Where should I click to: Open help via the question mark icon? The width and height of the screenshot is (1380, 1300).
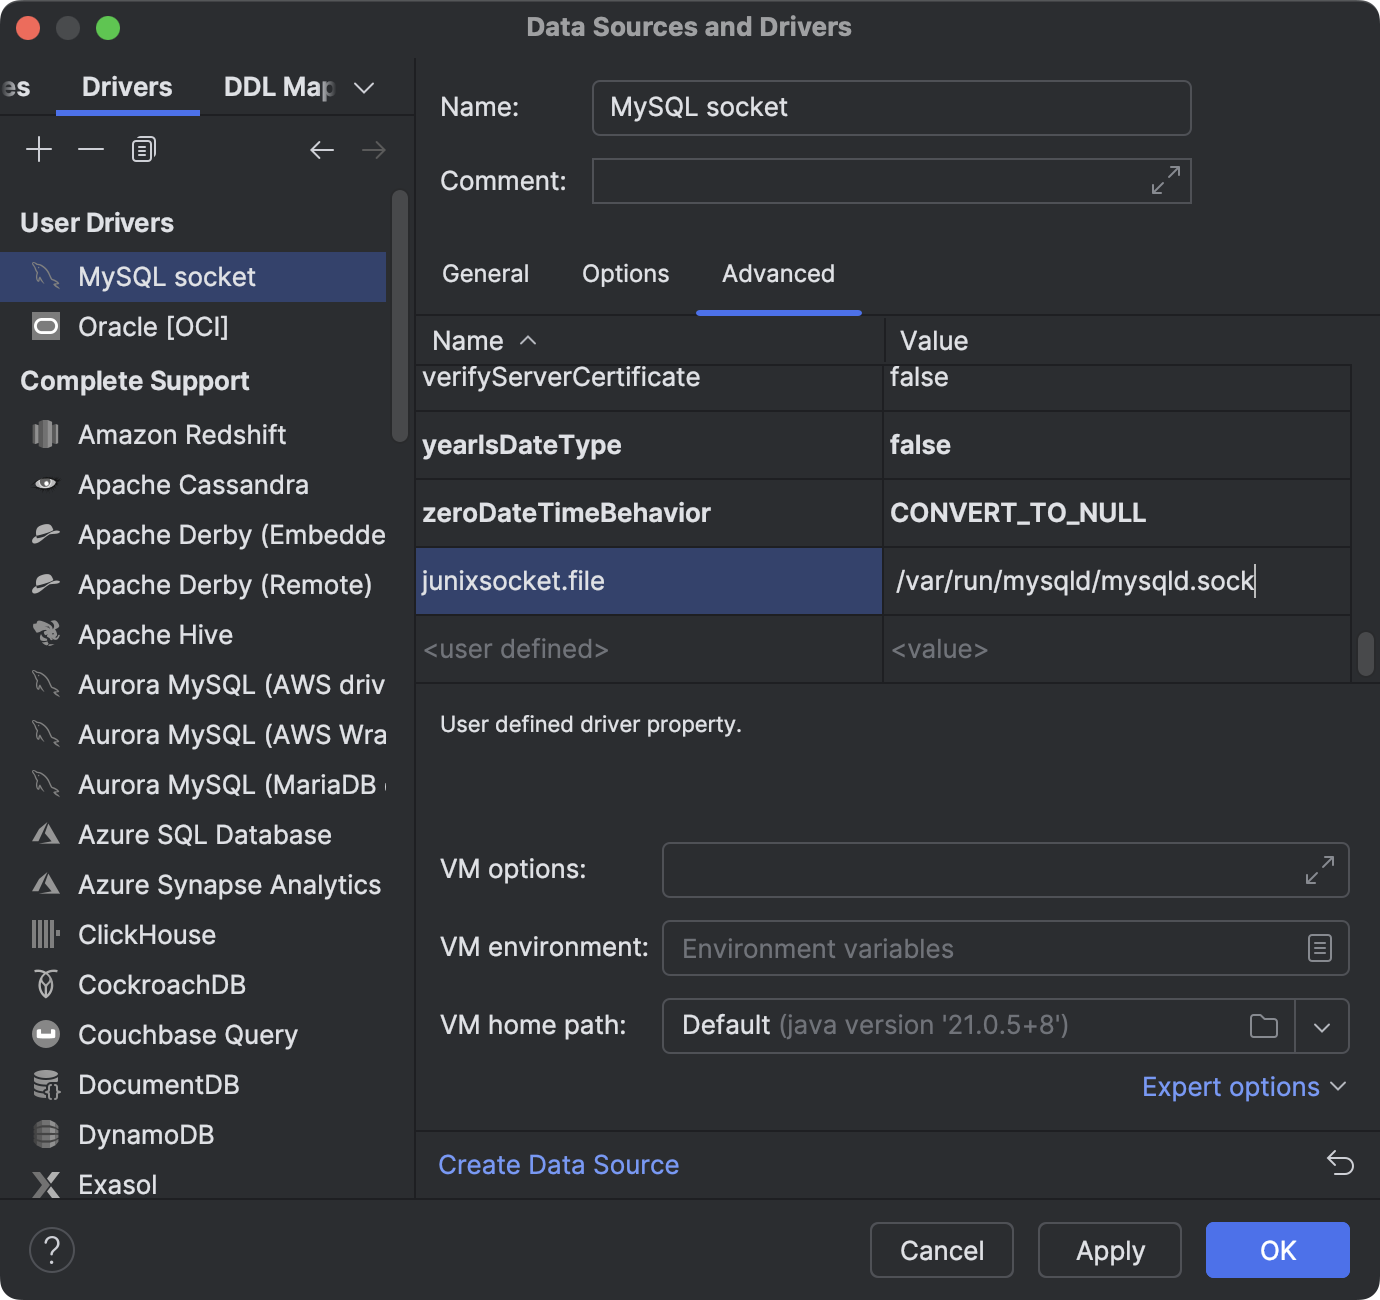52,1249
